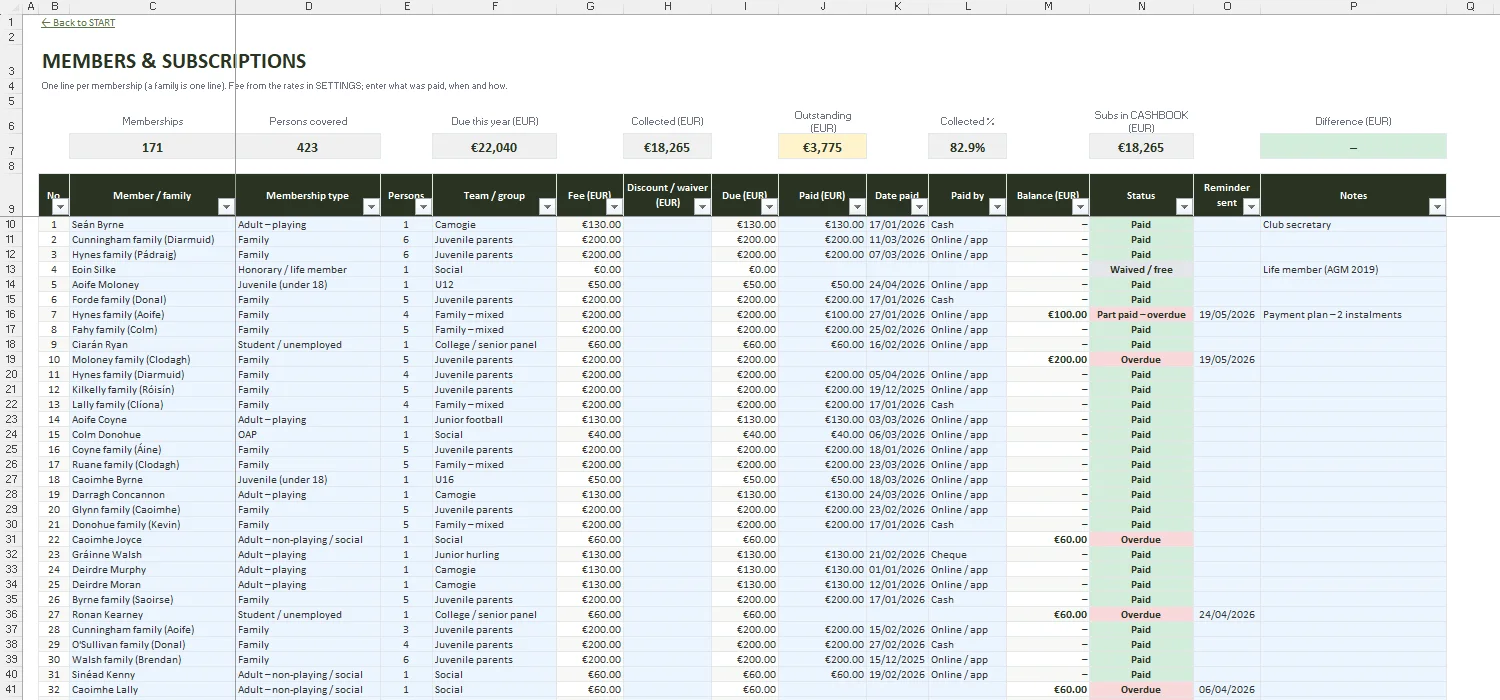Open the No. column filter dropdown
The width and height of the screenshot is (1500, 700).
click(60, 207)
